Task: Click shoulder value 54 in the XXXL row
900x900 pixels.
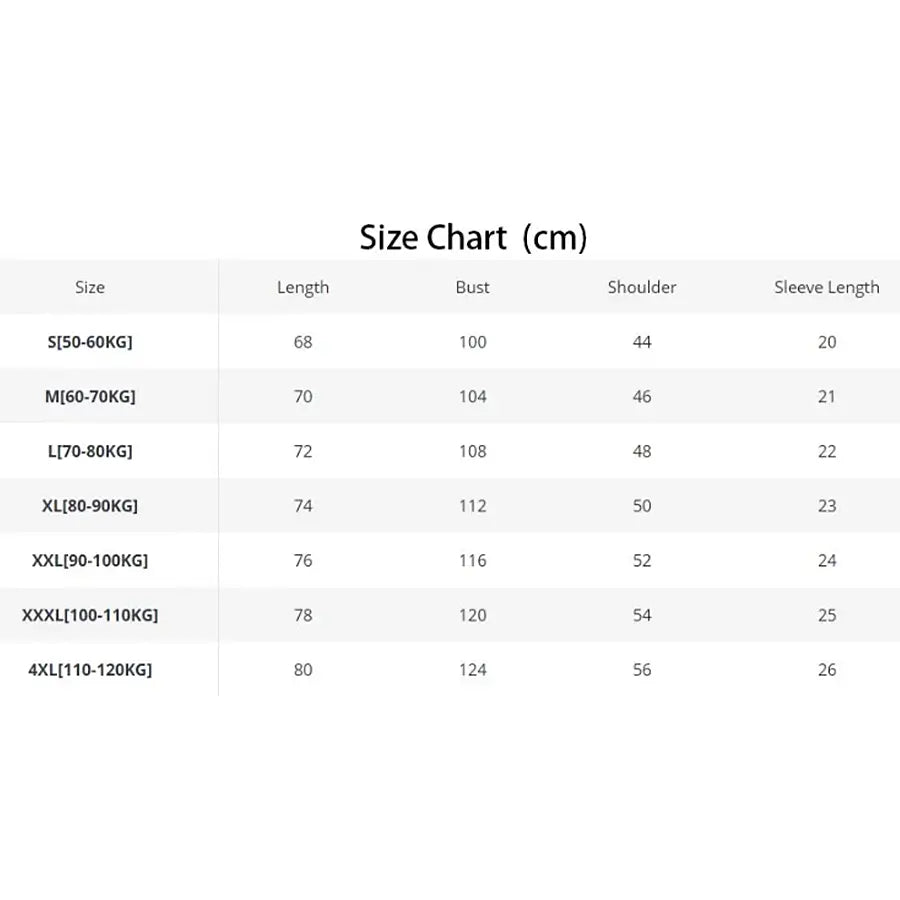Action: pos(642,615)
